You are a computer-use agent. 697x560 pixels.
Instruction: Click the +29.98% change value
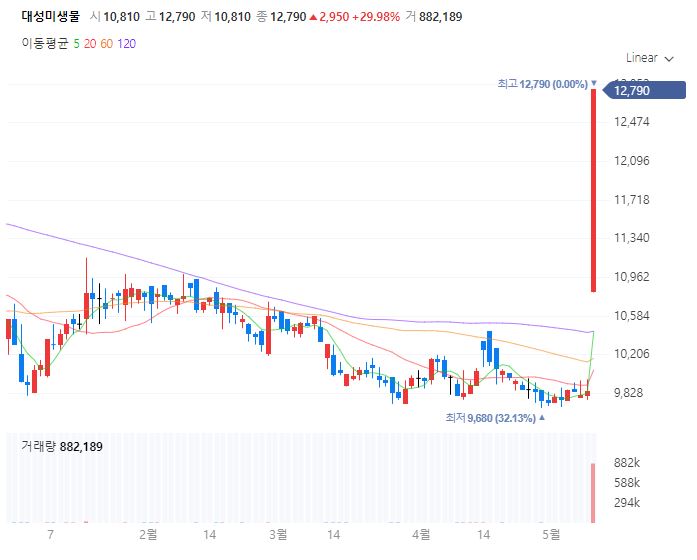(x=376, y=17)
